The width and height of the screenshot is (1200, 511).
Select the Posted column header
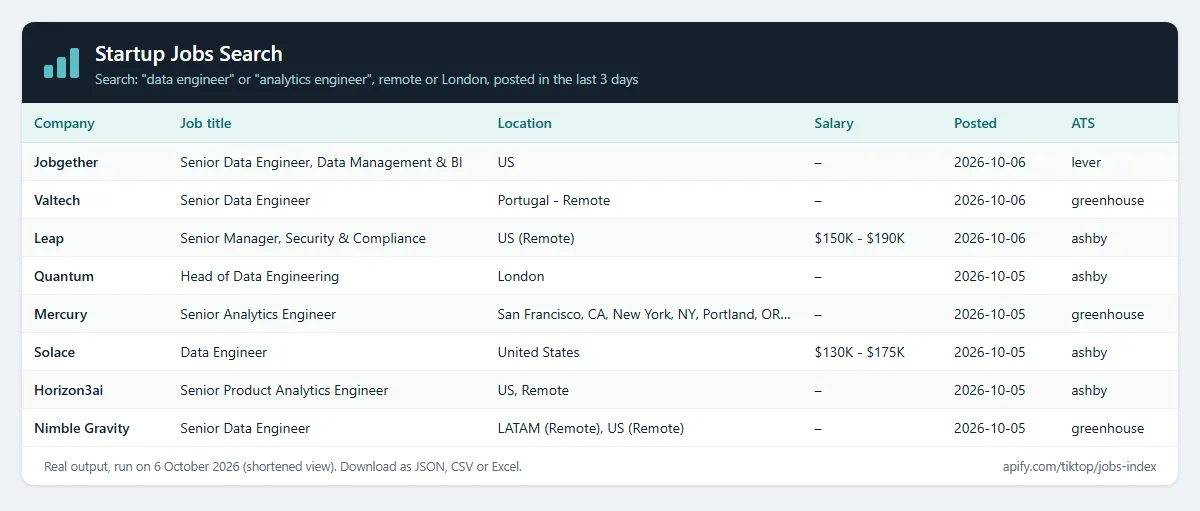[975, 124]
